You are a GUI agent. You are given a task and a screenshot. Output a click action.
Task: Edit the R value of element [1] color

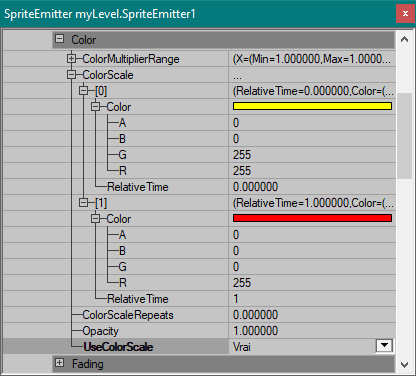312,283
